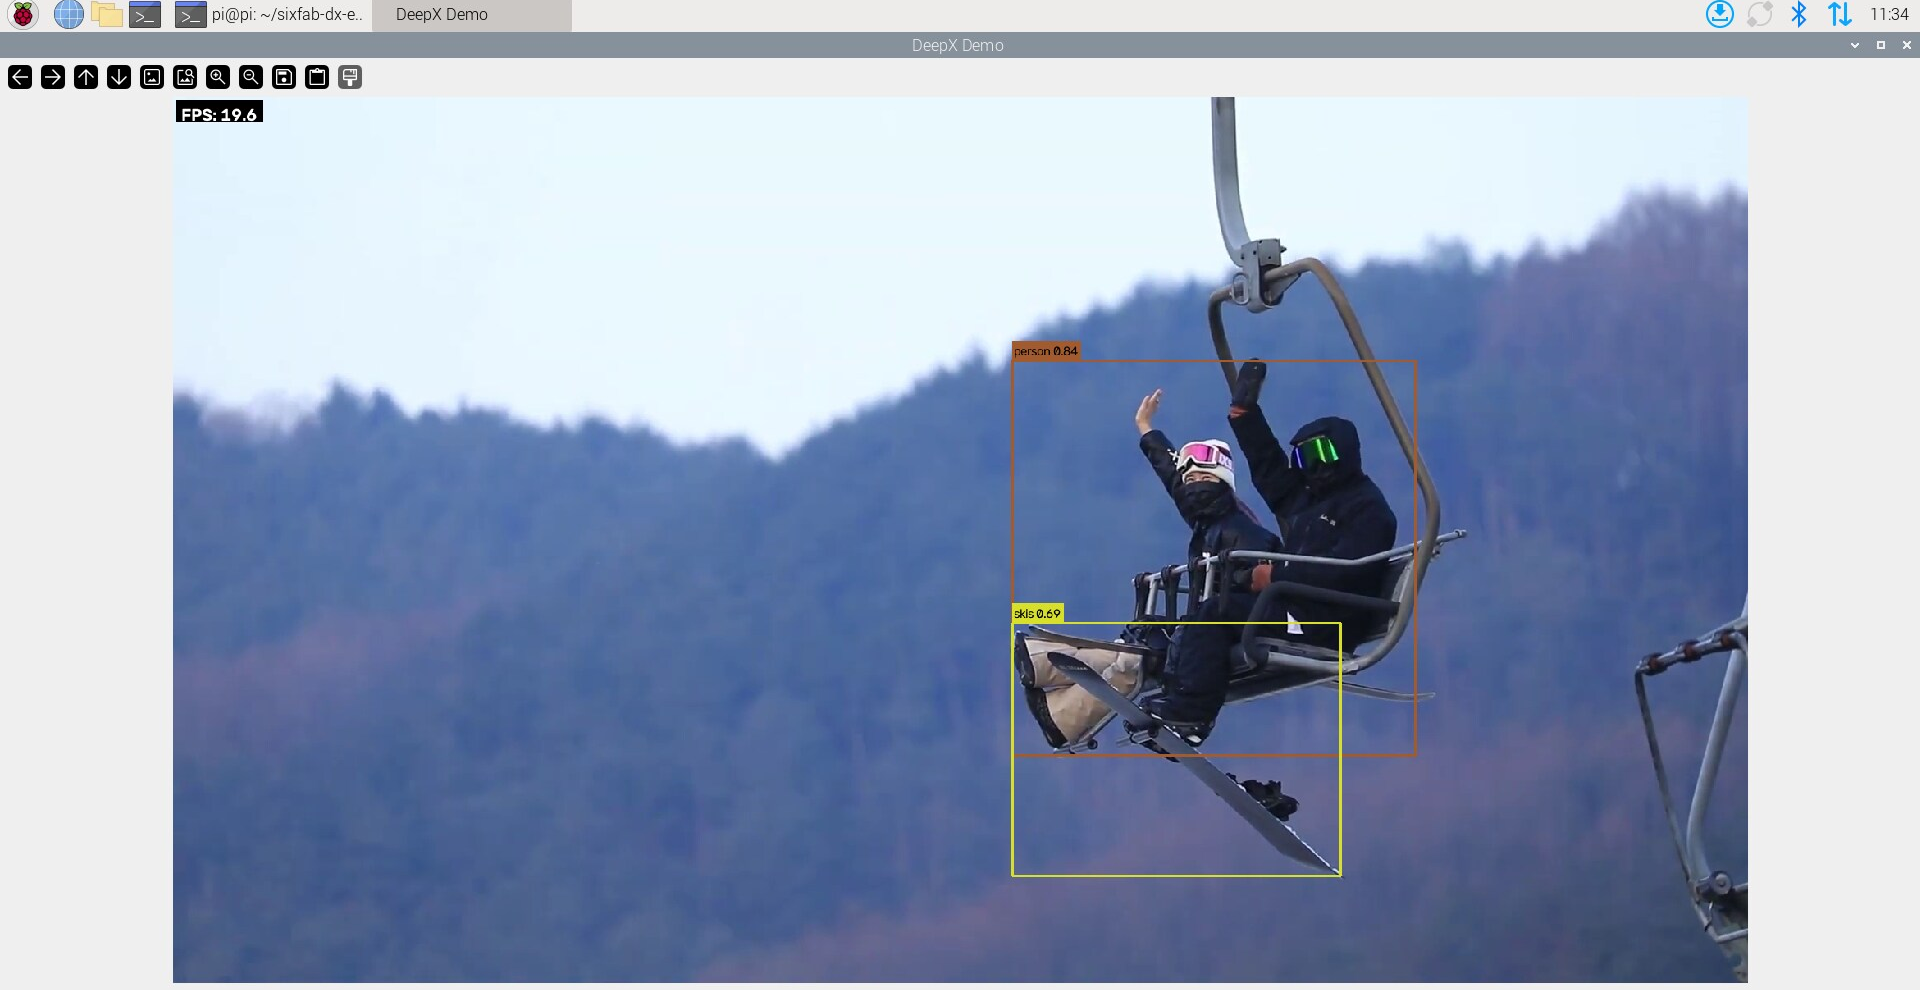Screen dimensions: 1920x990
Task: Click the 11:34 clock
Action: (x=1889, y=14)
